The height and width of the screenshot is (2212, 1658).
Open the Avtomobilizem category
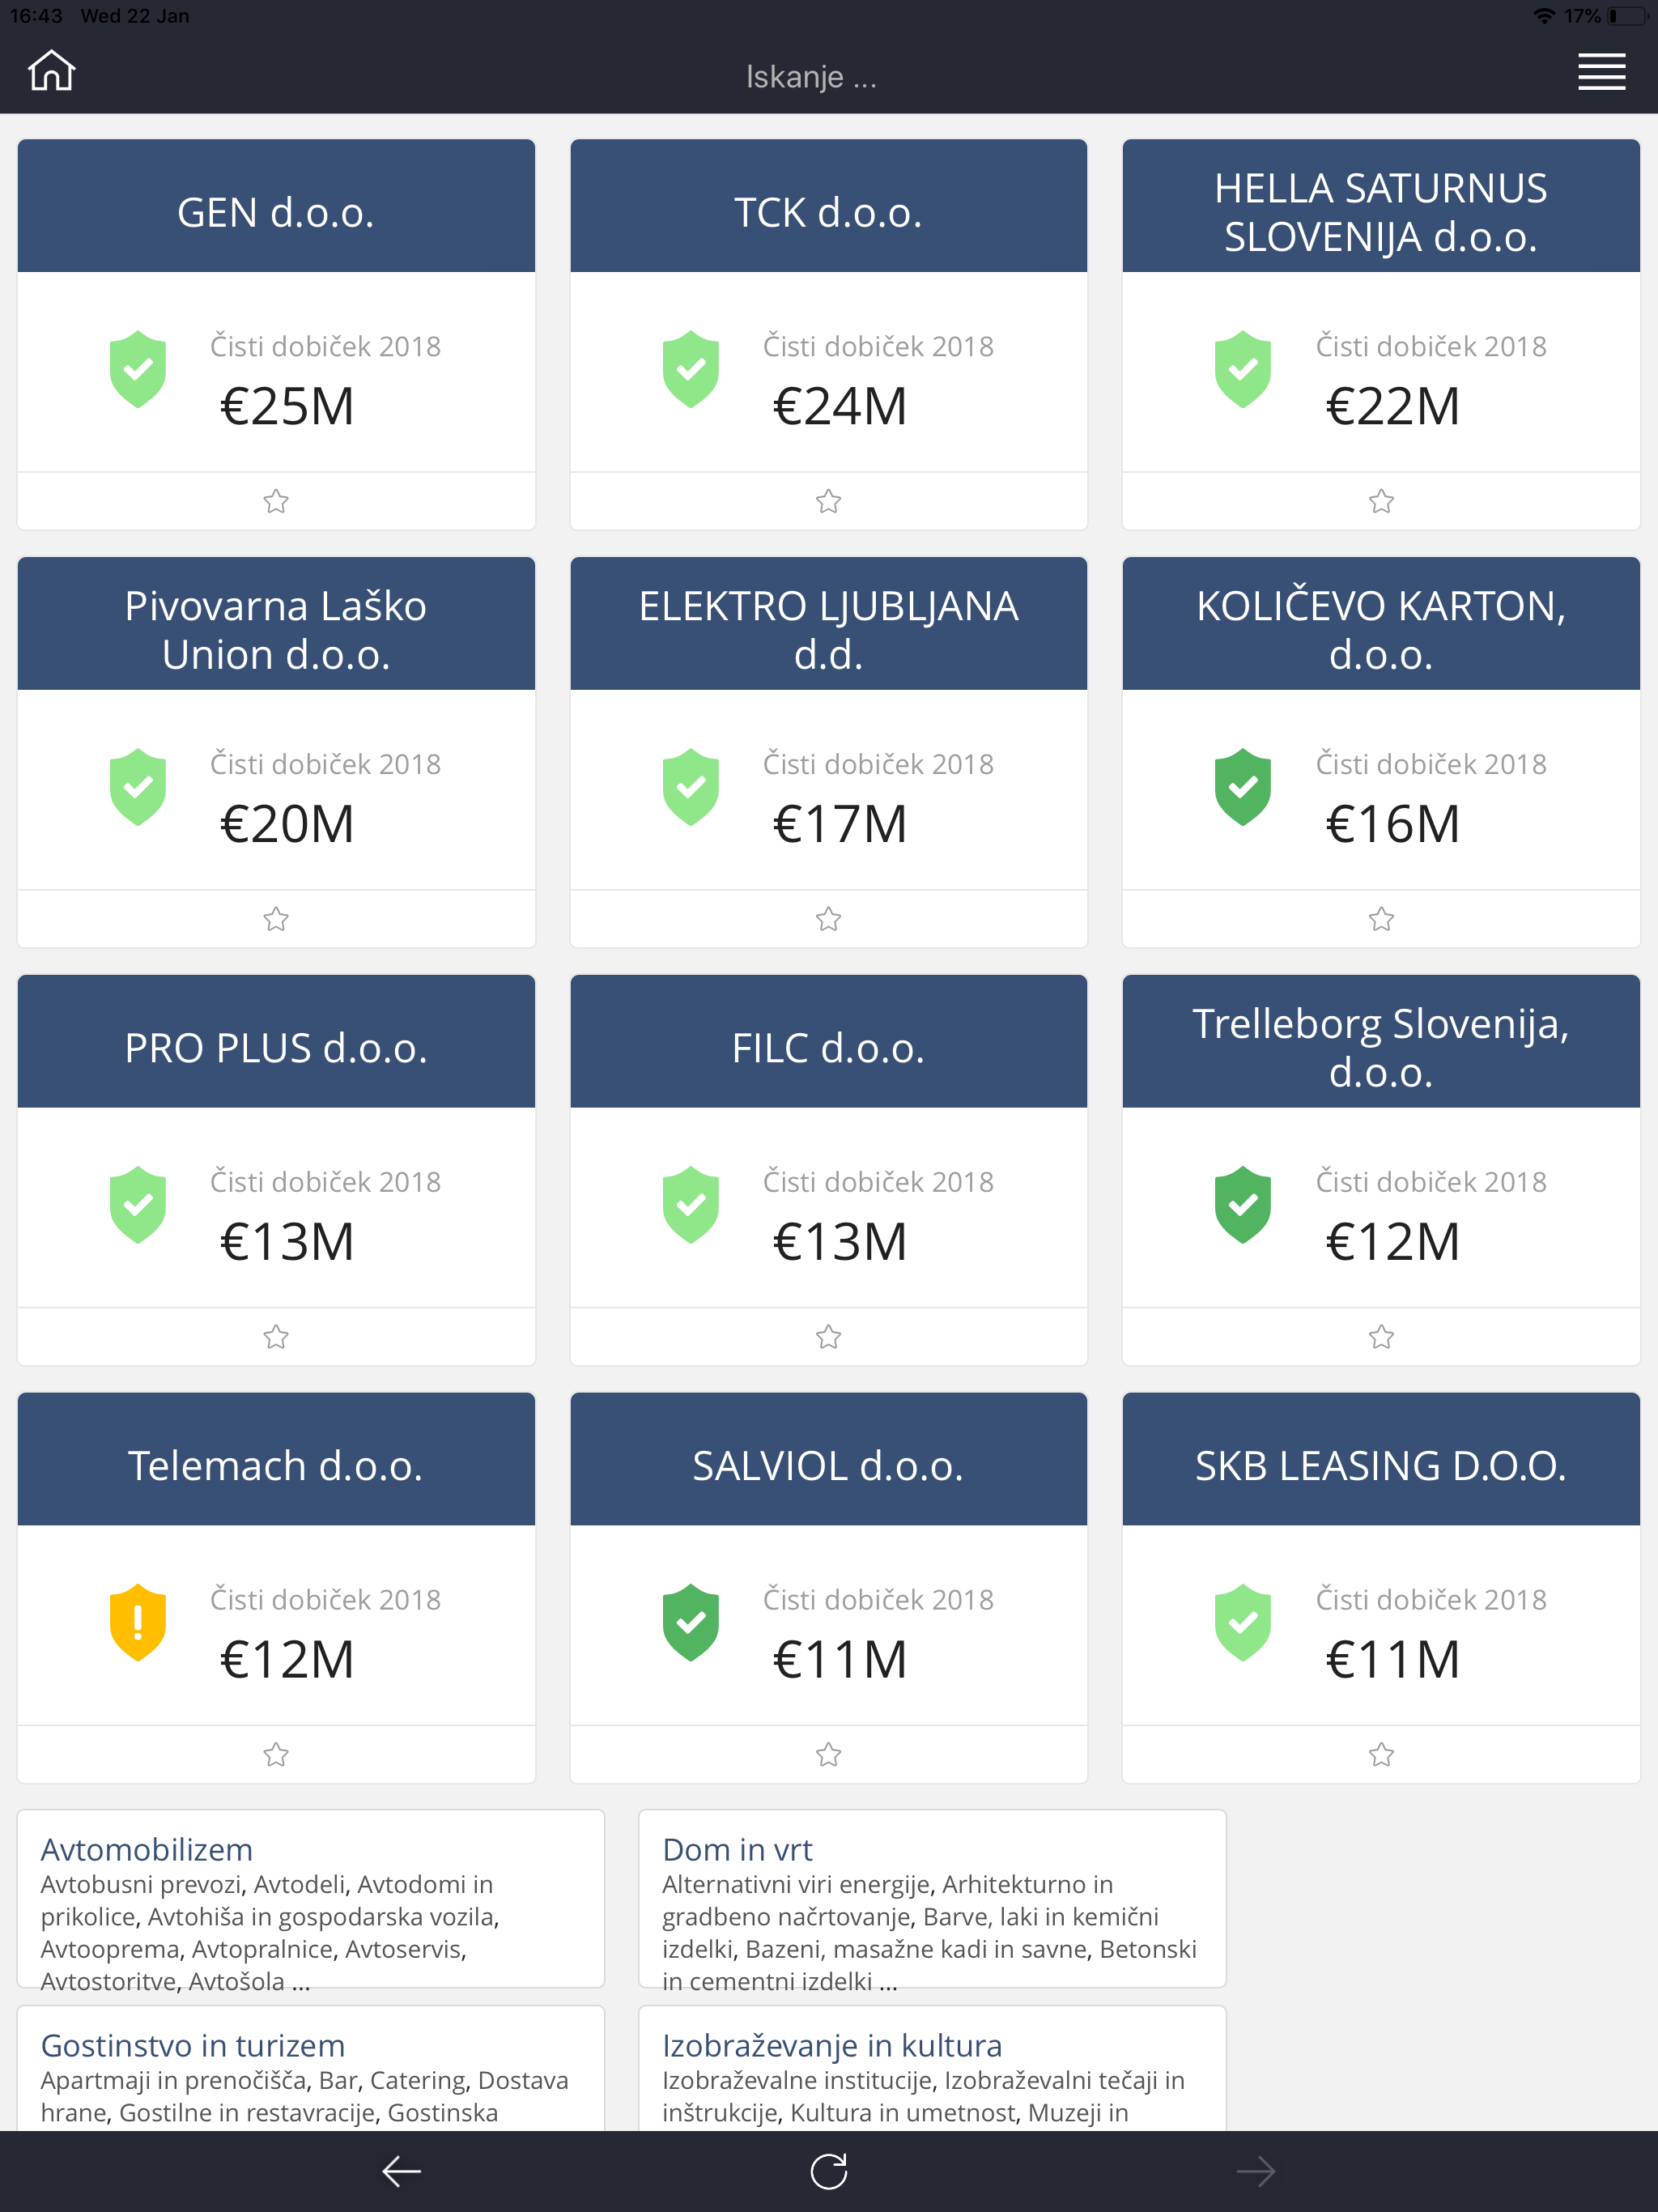146,1849
